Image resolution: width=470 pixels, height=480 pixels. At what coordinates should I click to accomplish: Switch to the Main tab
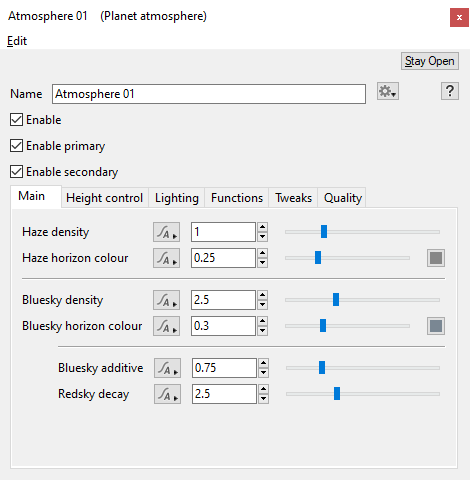[36, 196]
